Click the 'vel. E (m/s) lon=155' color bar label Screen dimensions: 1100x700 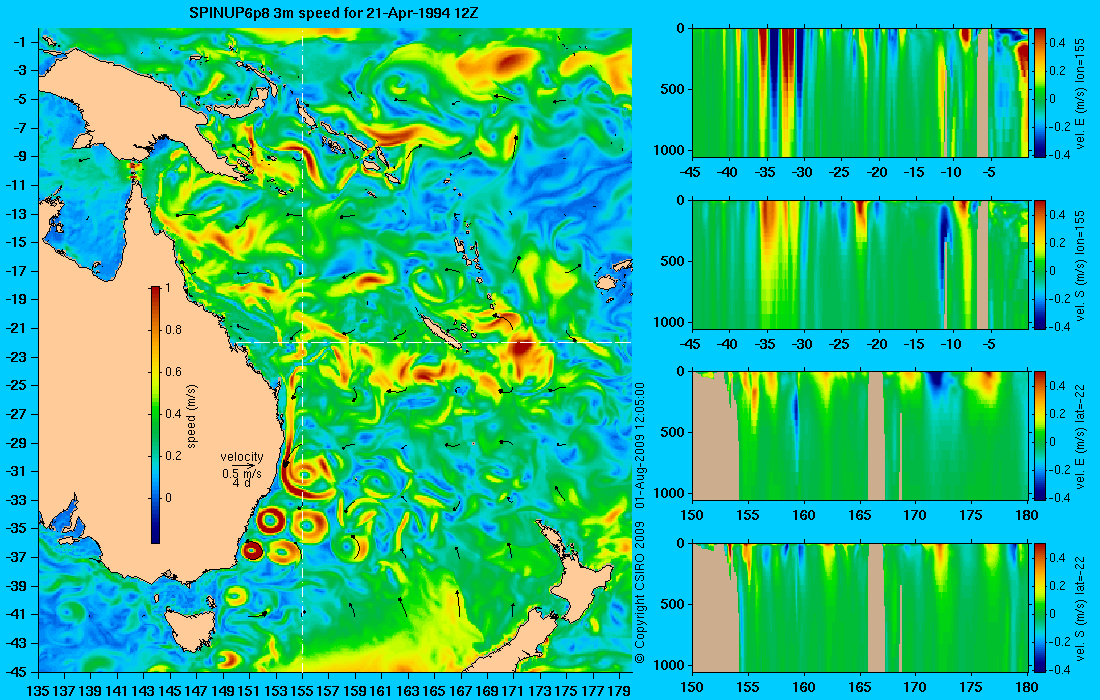point(1081,93)
